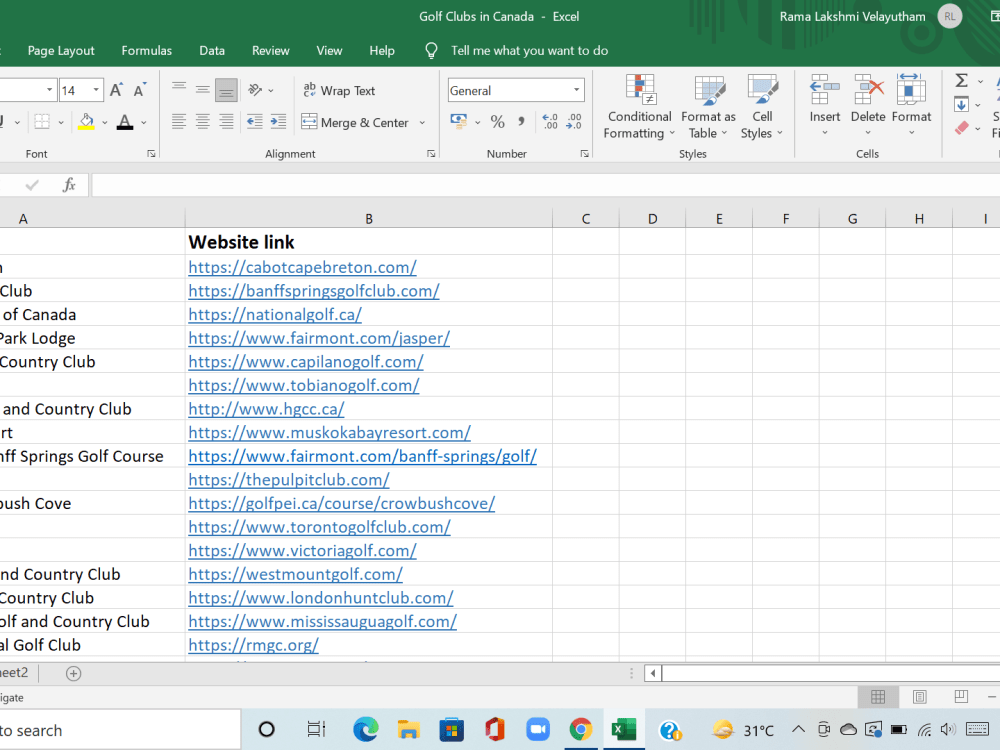This screenshot has width=1000, height=750.
Task: Open font size 14 dropdown
Action: pos(96,91)
